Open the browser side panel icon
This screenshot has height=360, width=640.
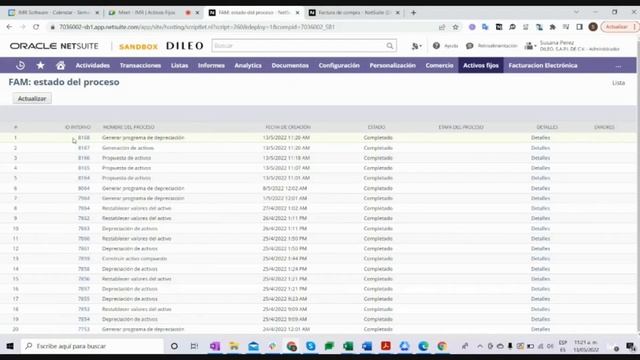pos(580,27)
